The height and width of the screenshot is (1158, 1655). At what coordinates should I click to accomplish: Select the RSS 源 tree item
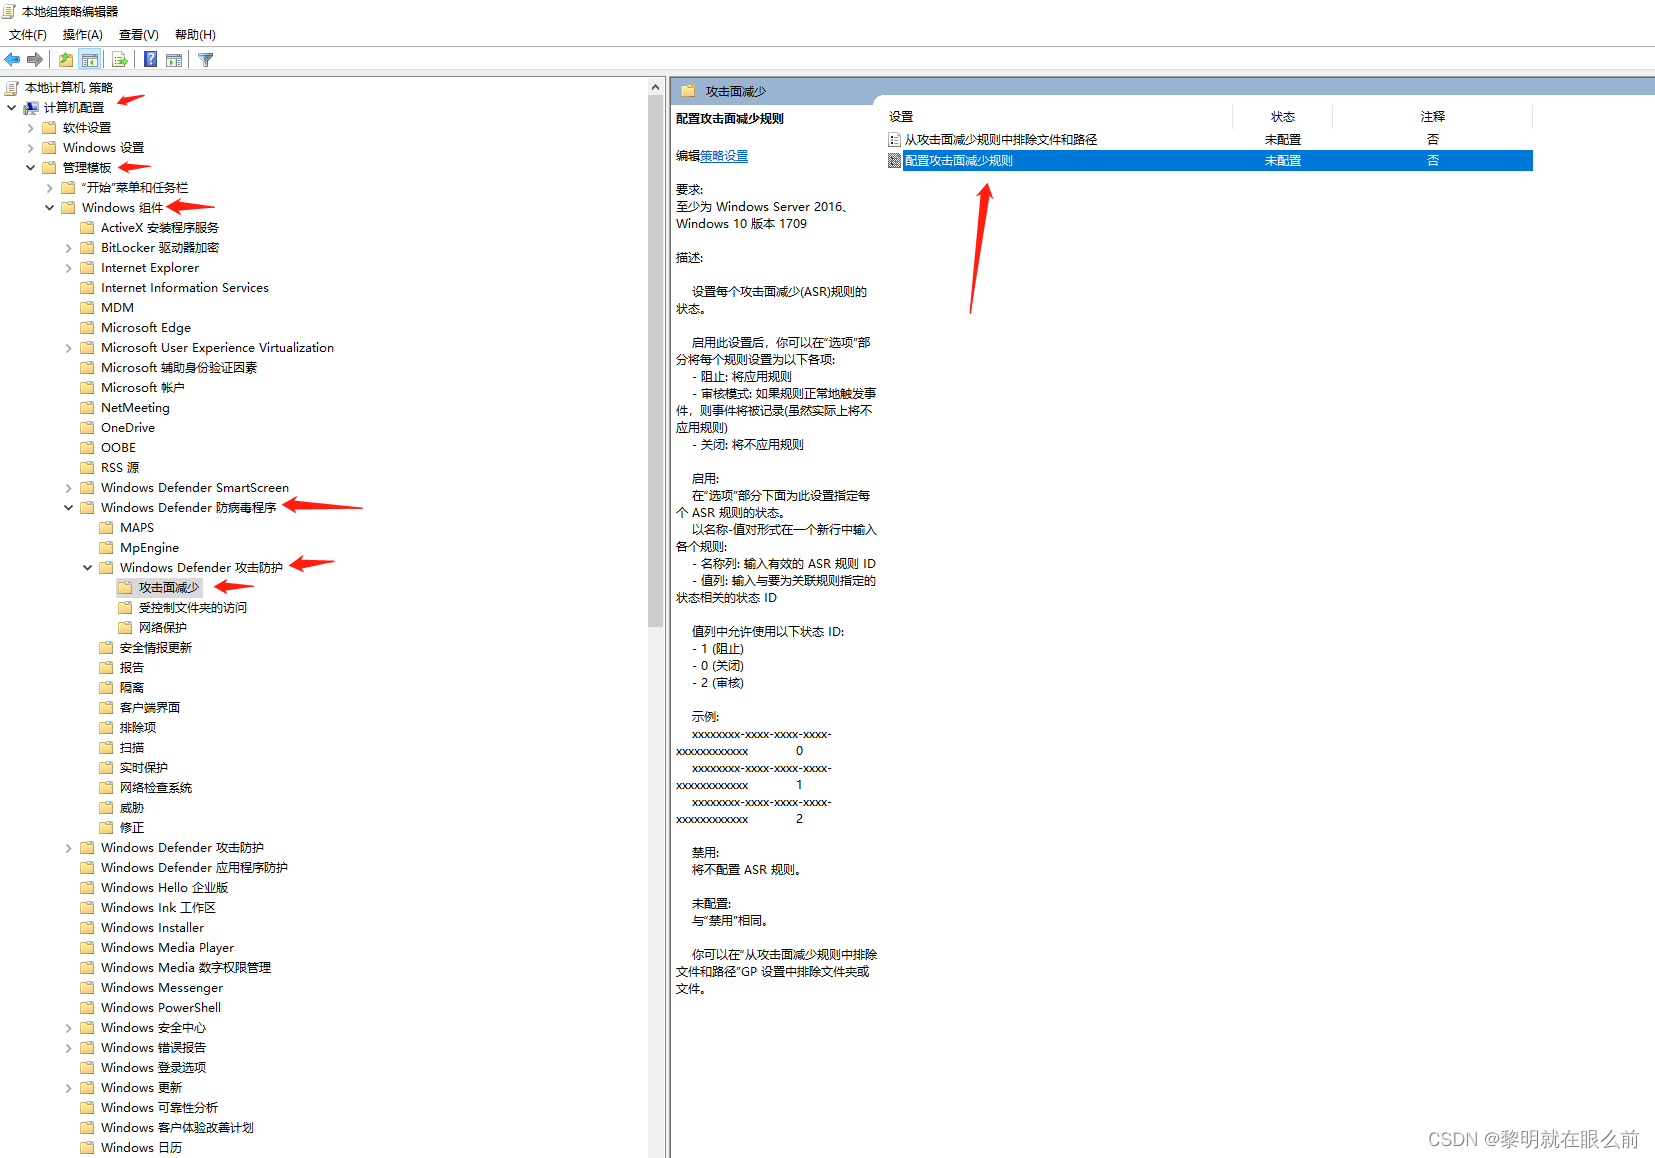click(120, 468)
